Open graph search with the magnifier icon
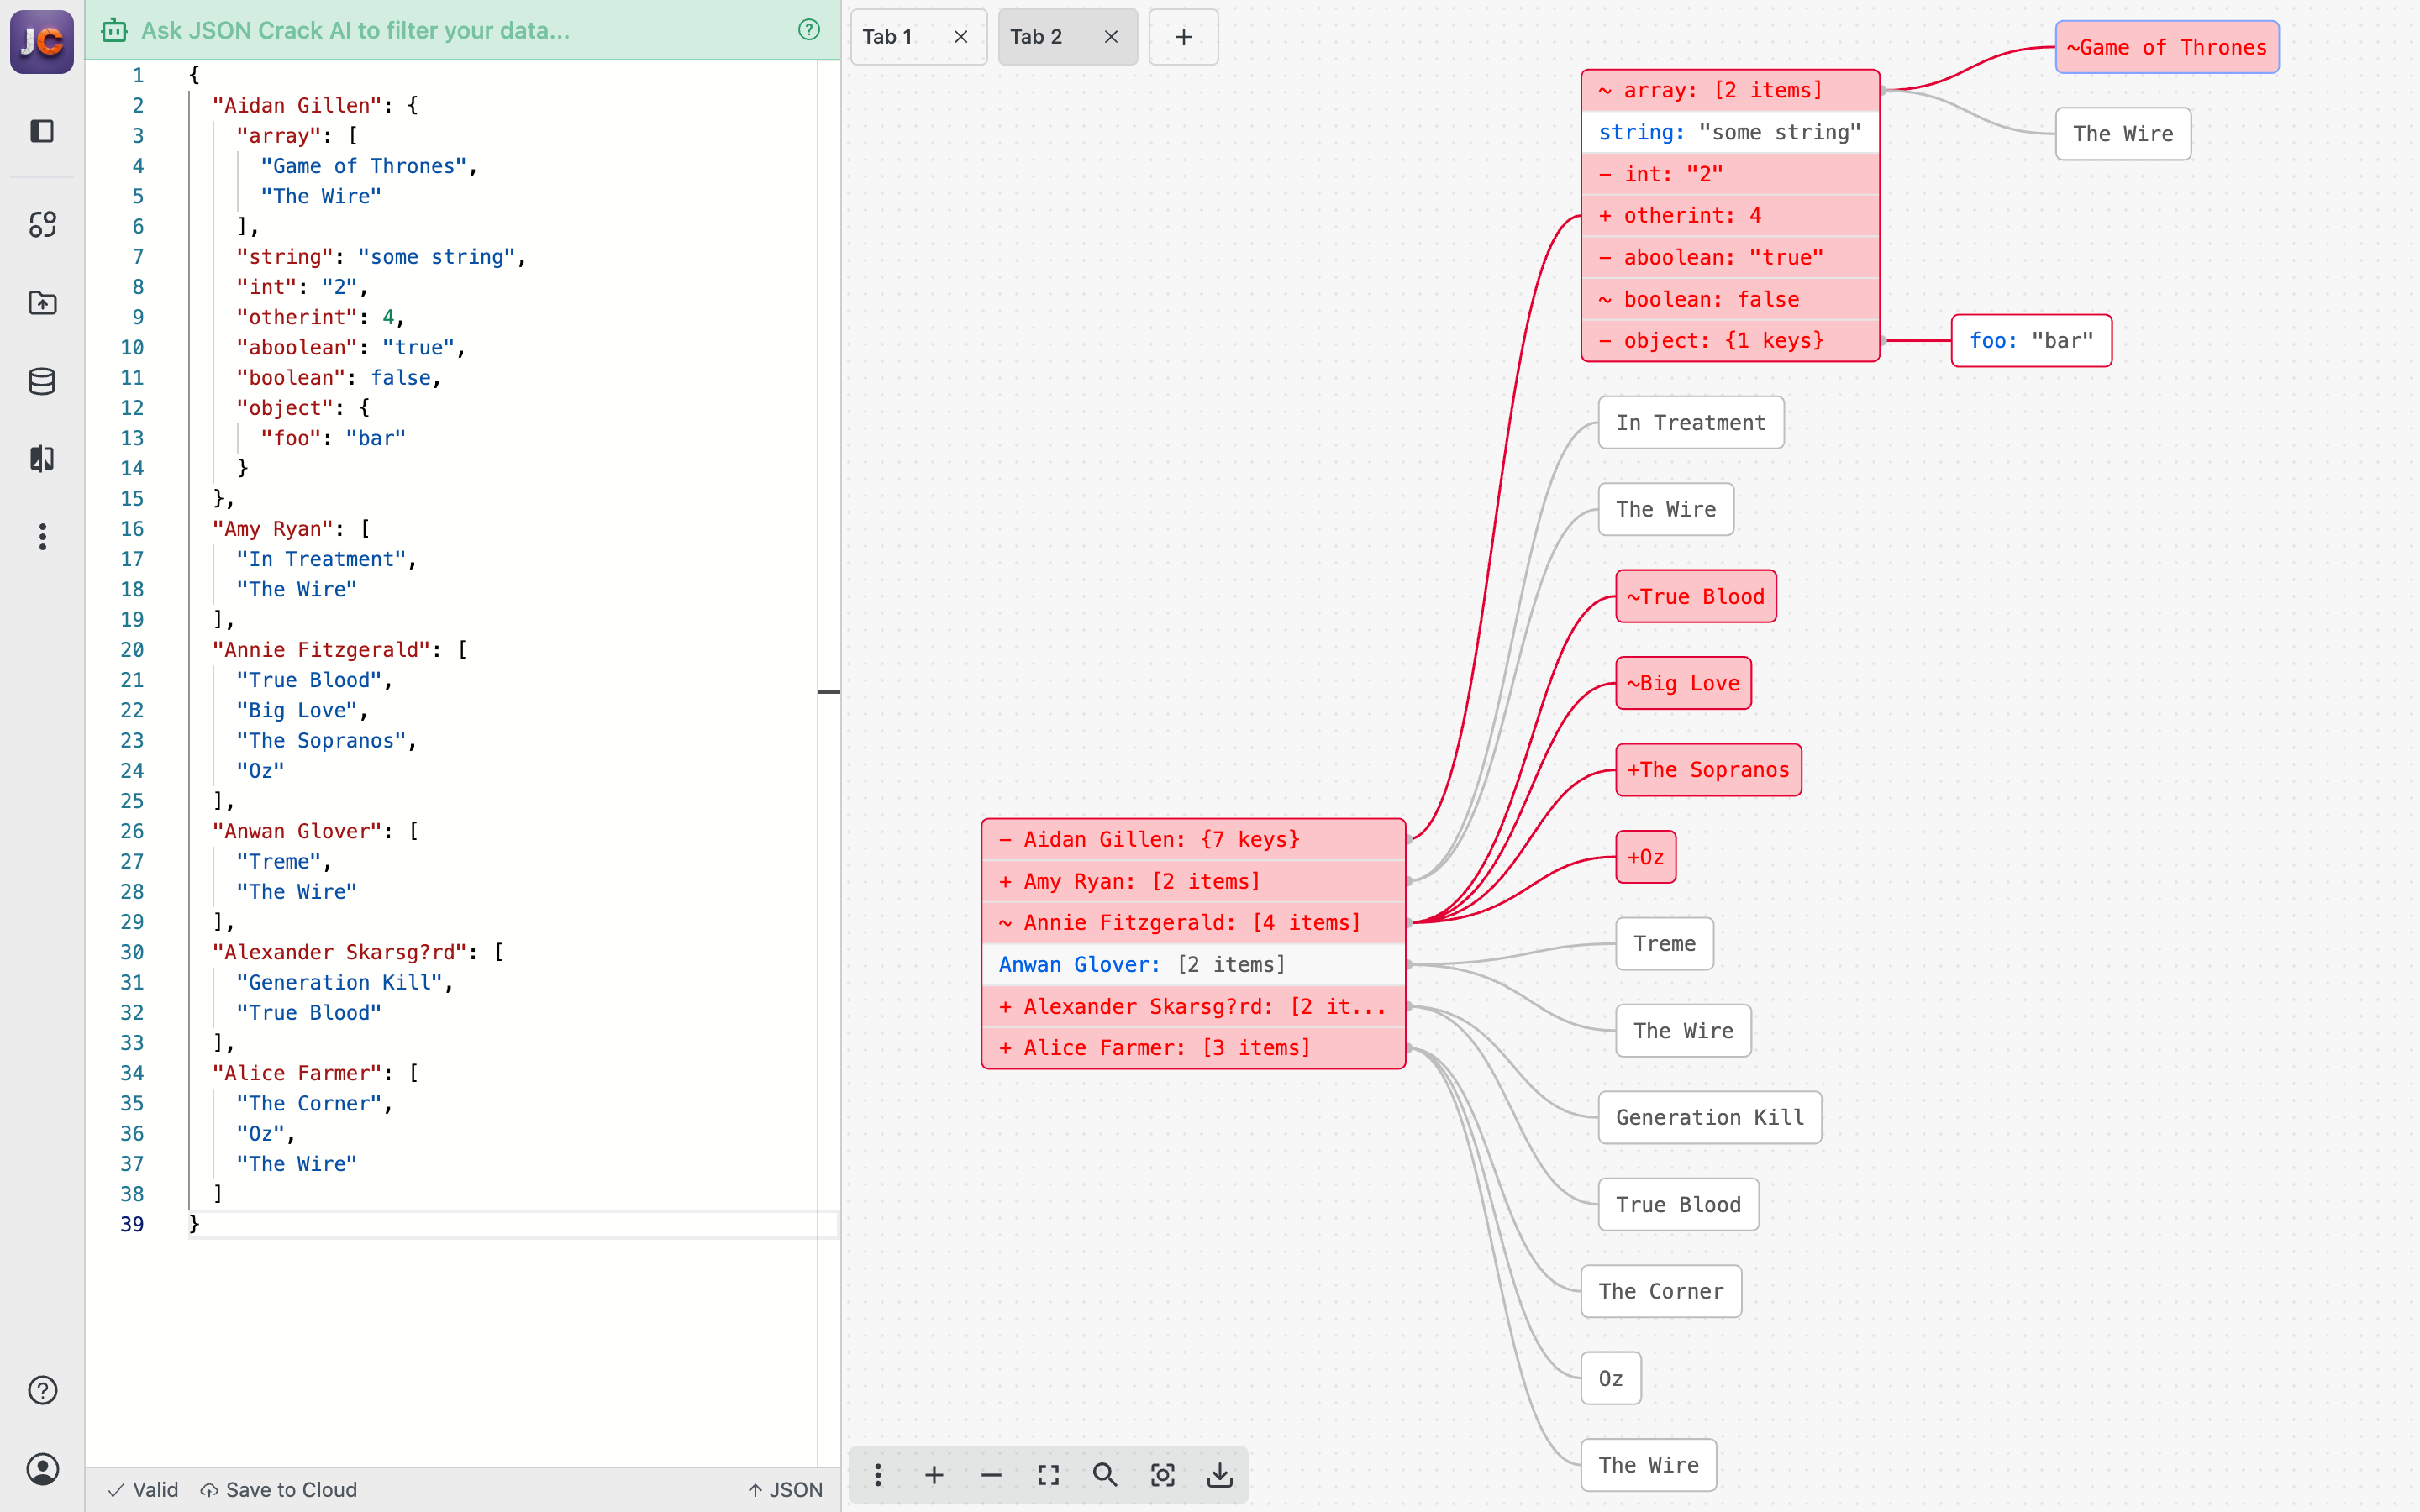 [1105, 1474]
